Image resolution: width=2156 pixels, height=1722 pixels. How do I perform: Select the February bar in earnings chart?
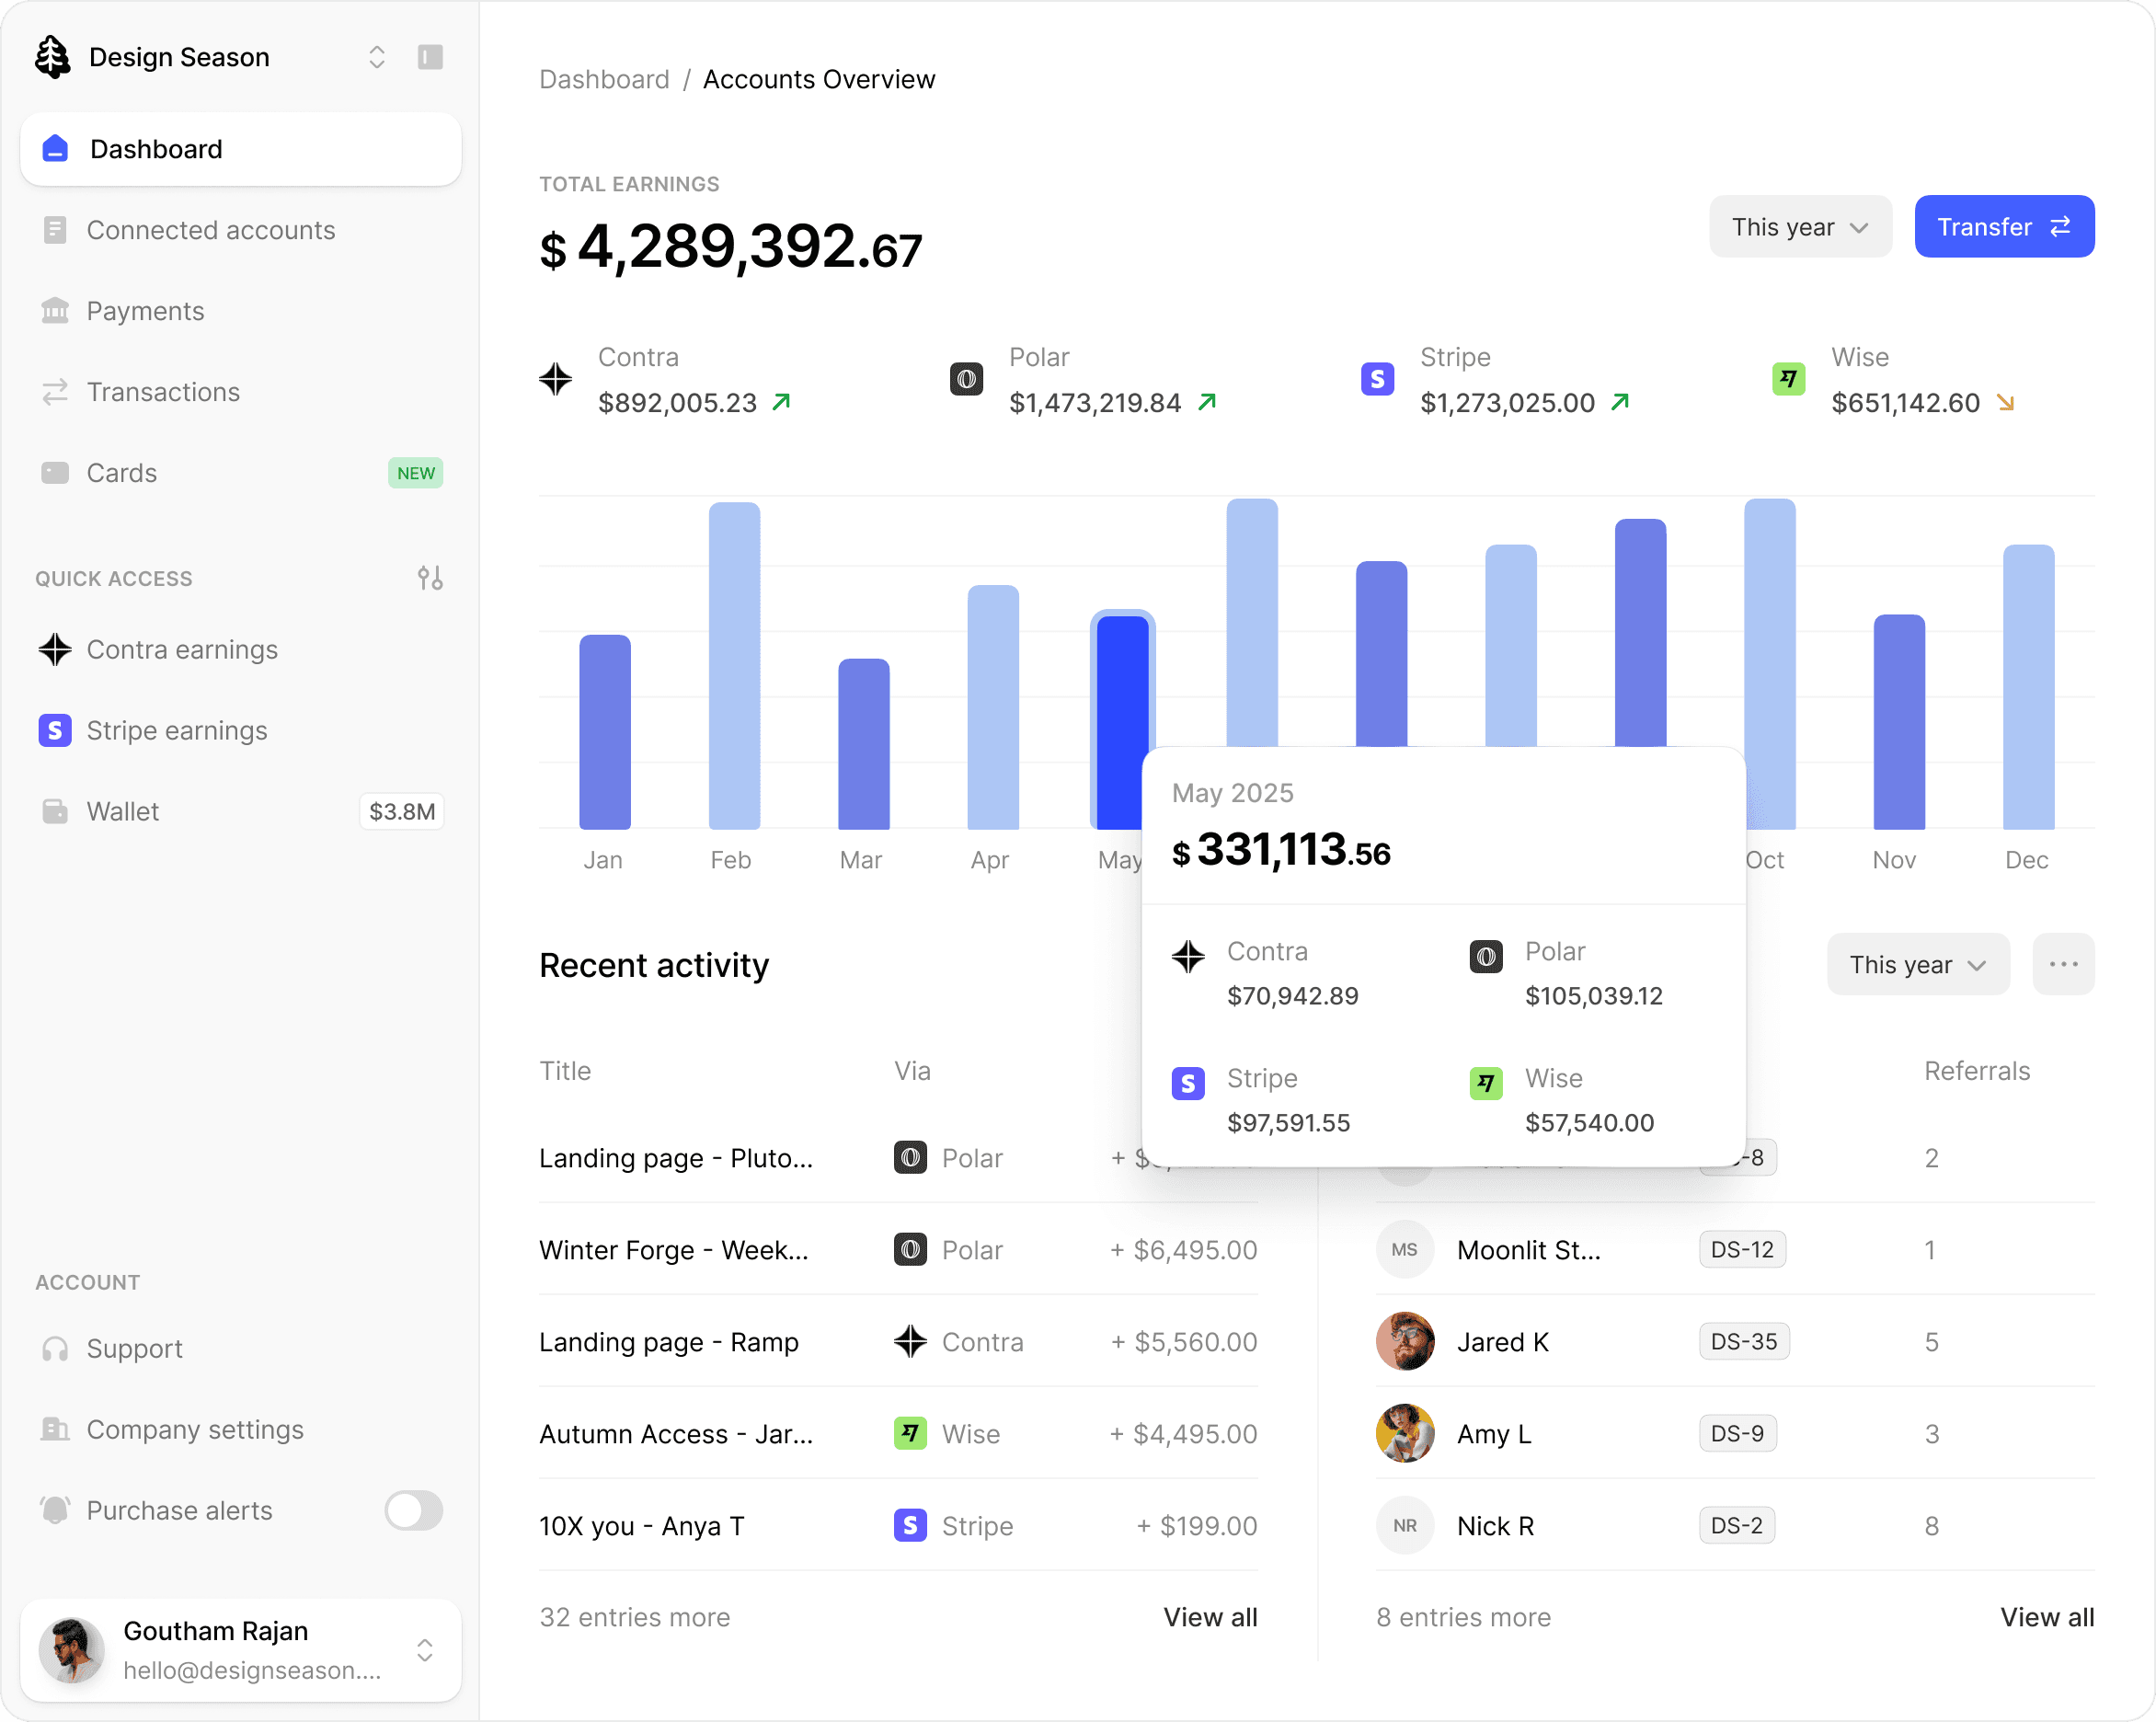[x=734, y=666]
